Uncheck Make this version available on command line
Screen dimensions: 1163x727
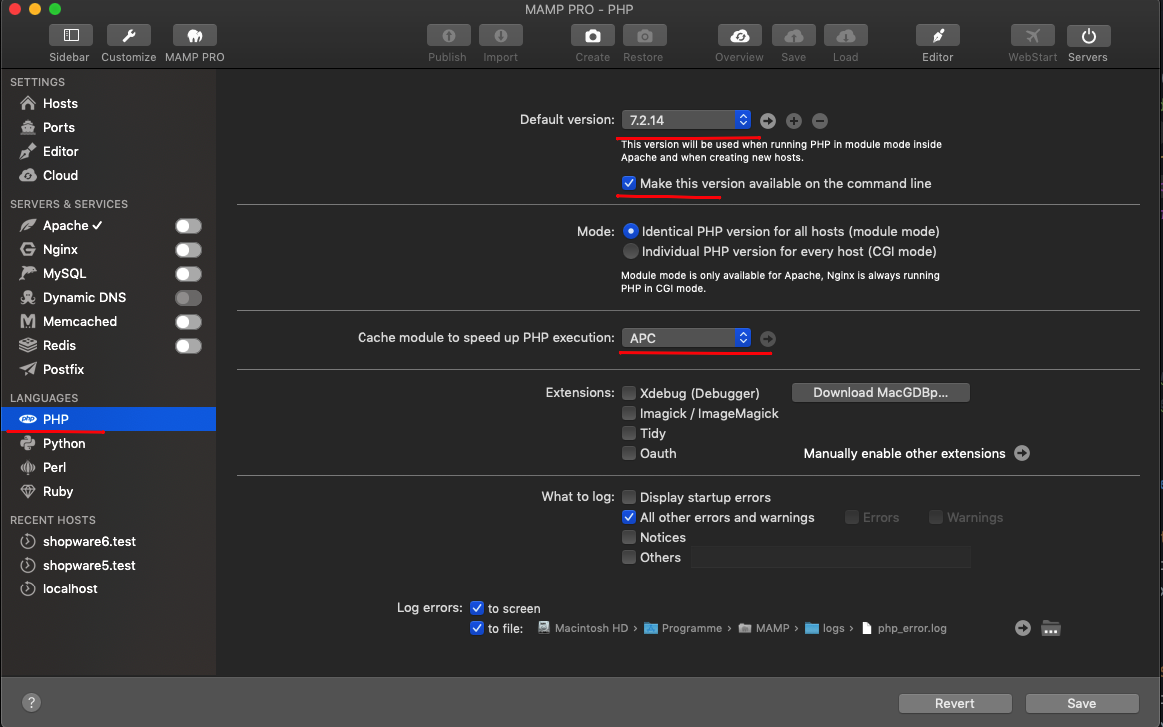(629, 184)
